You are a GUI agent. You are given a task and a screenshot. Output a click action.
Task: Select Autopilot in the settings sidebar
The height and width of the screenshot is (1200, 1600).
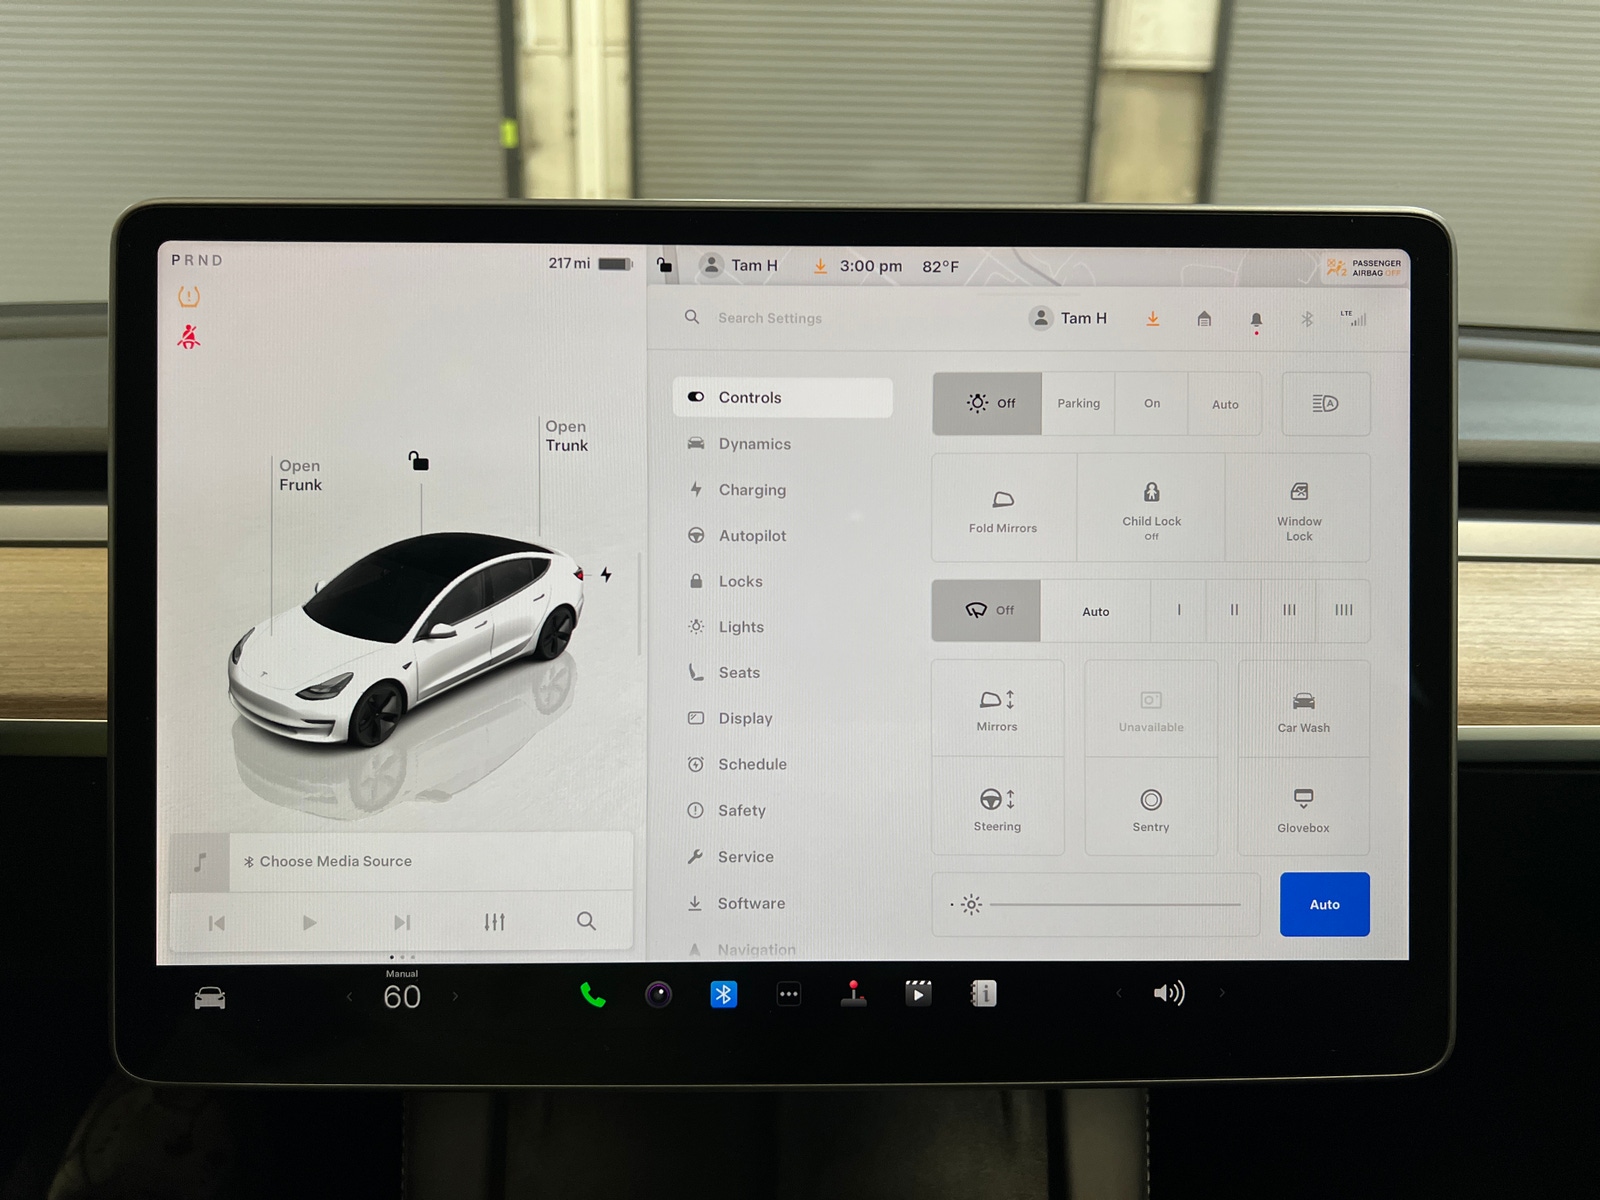tap(752, 535)
